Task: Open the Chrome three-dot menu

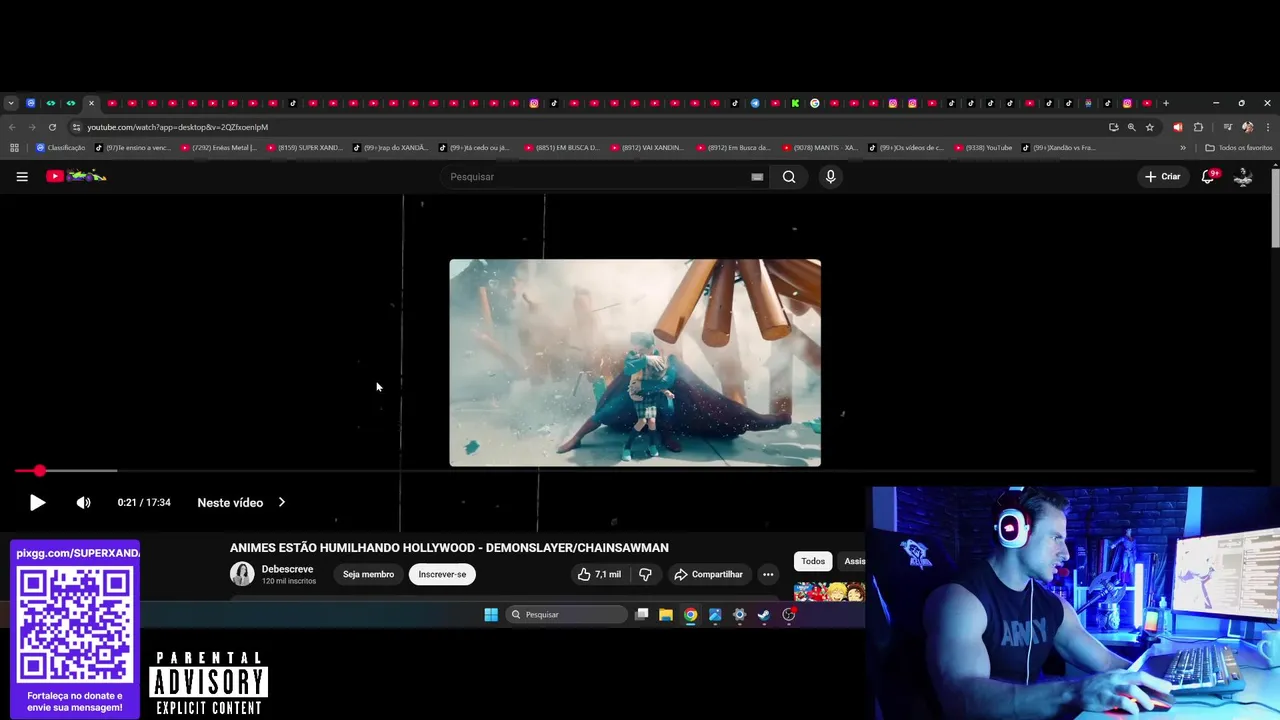Action: click(1268, 127)
